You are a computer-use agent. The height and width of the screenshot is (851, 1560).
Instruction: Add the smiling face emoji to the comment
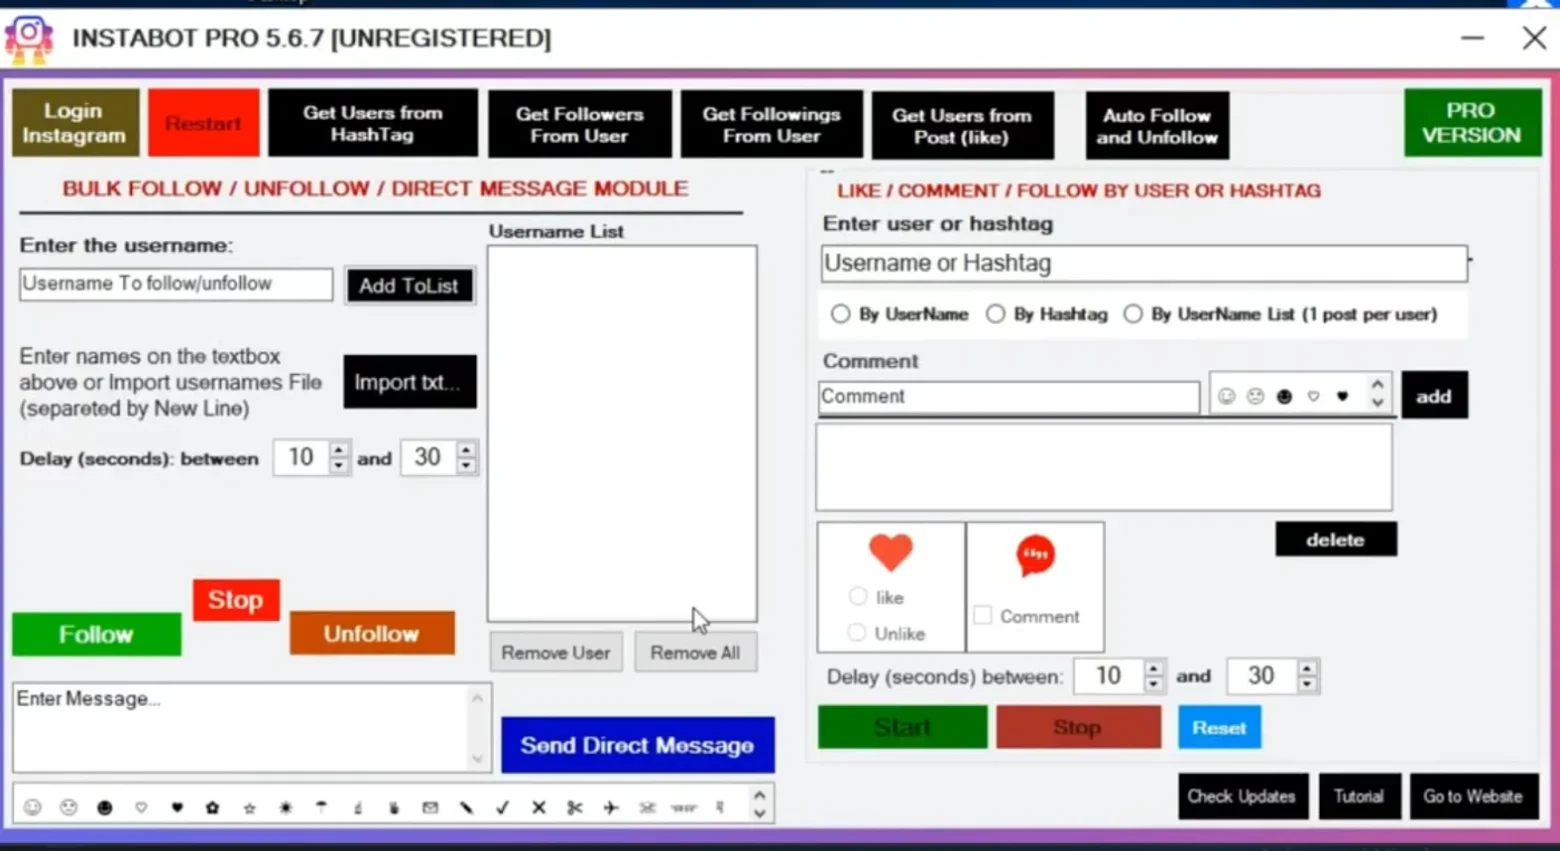tap(1226, 396)
